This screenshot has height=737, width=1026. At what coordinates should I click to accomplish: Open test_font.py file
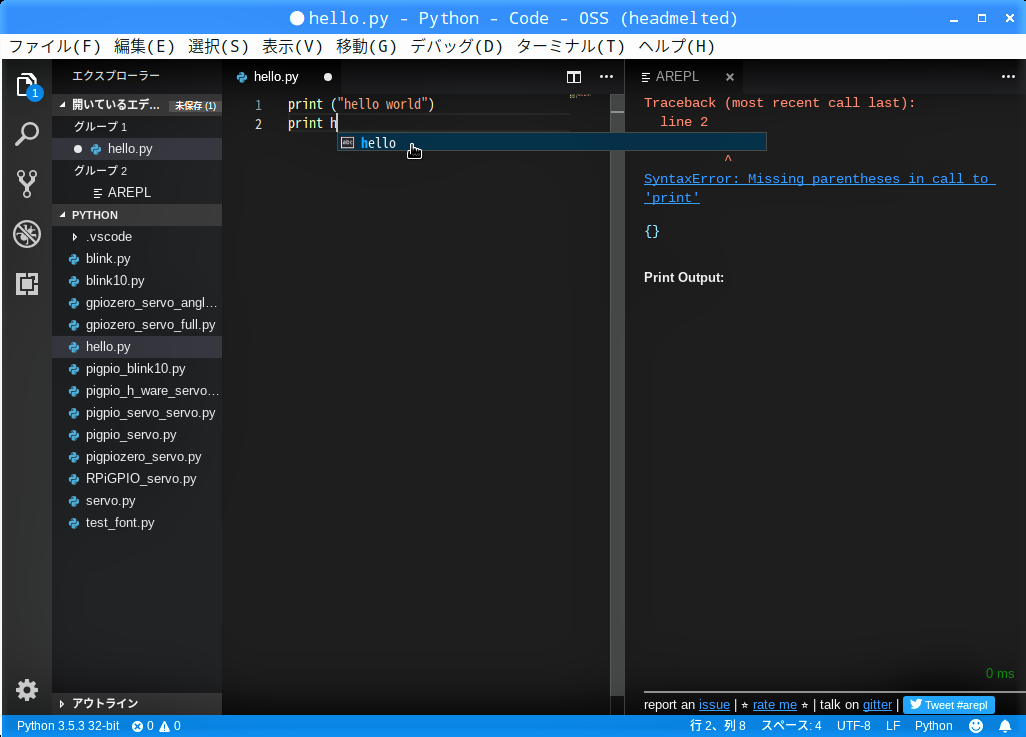tap(137, 523)
